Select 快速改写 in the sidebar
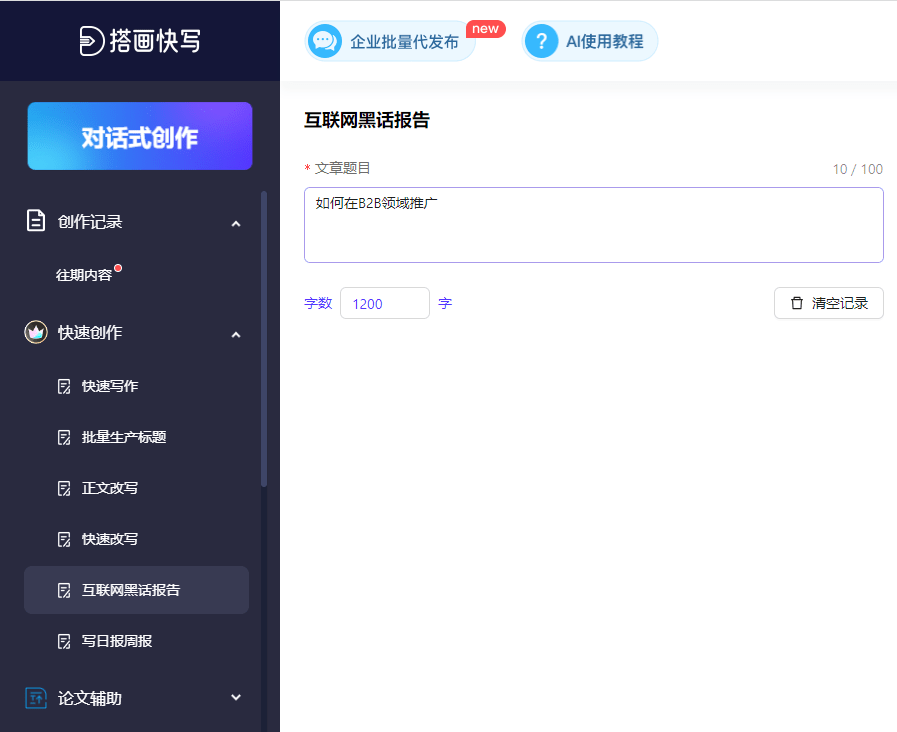The width and height of the screenshot is (897, 732). [x=110, y=539]
